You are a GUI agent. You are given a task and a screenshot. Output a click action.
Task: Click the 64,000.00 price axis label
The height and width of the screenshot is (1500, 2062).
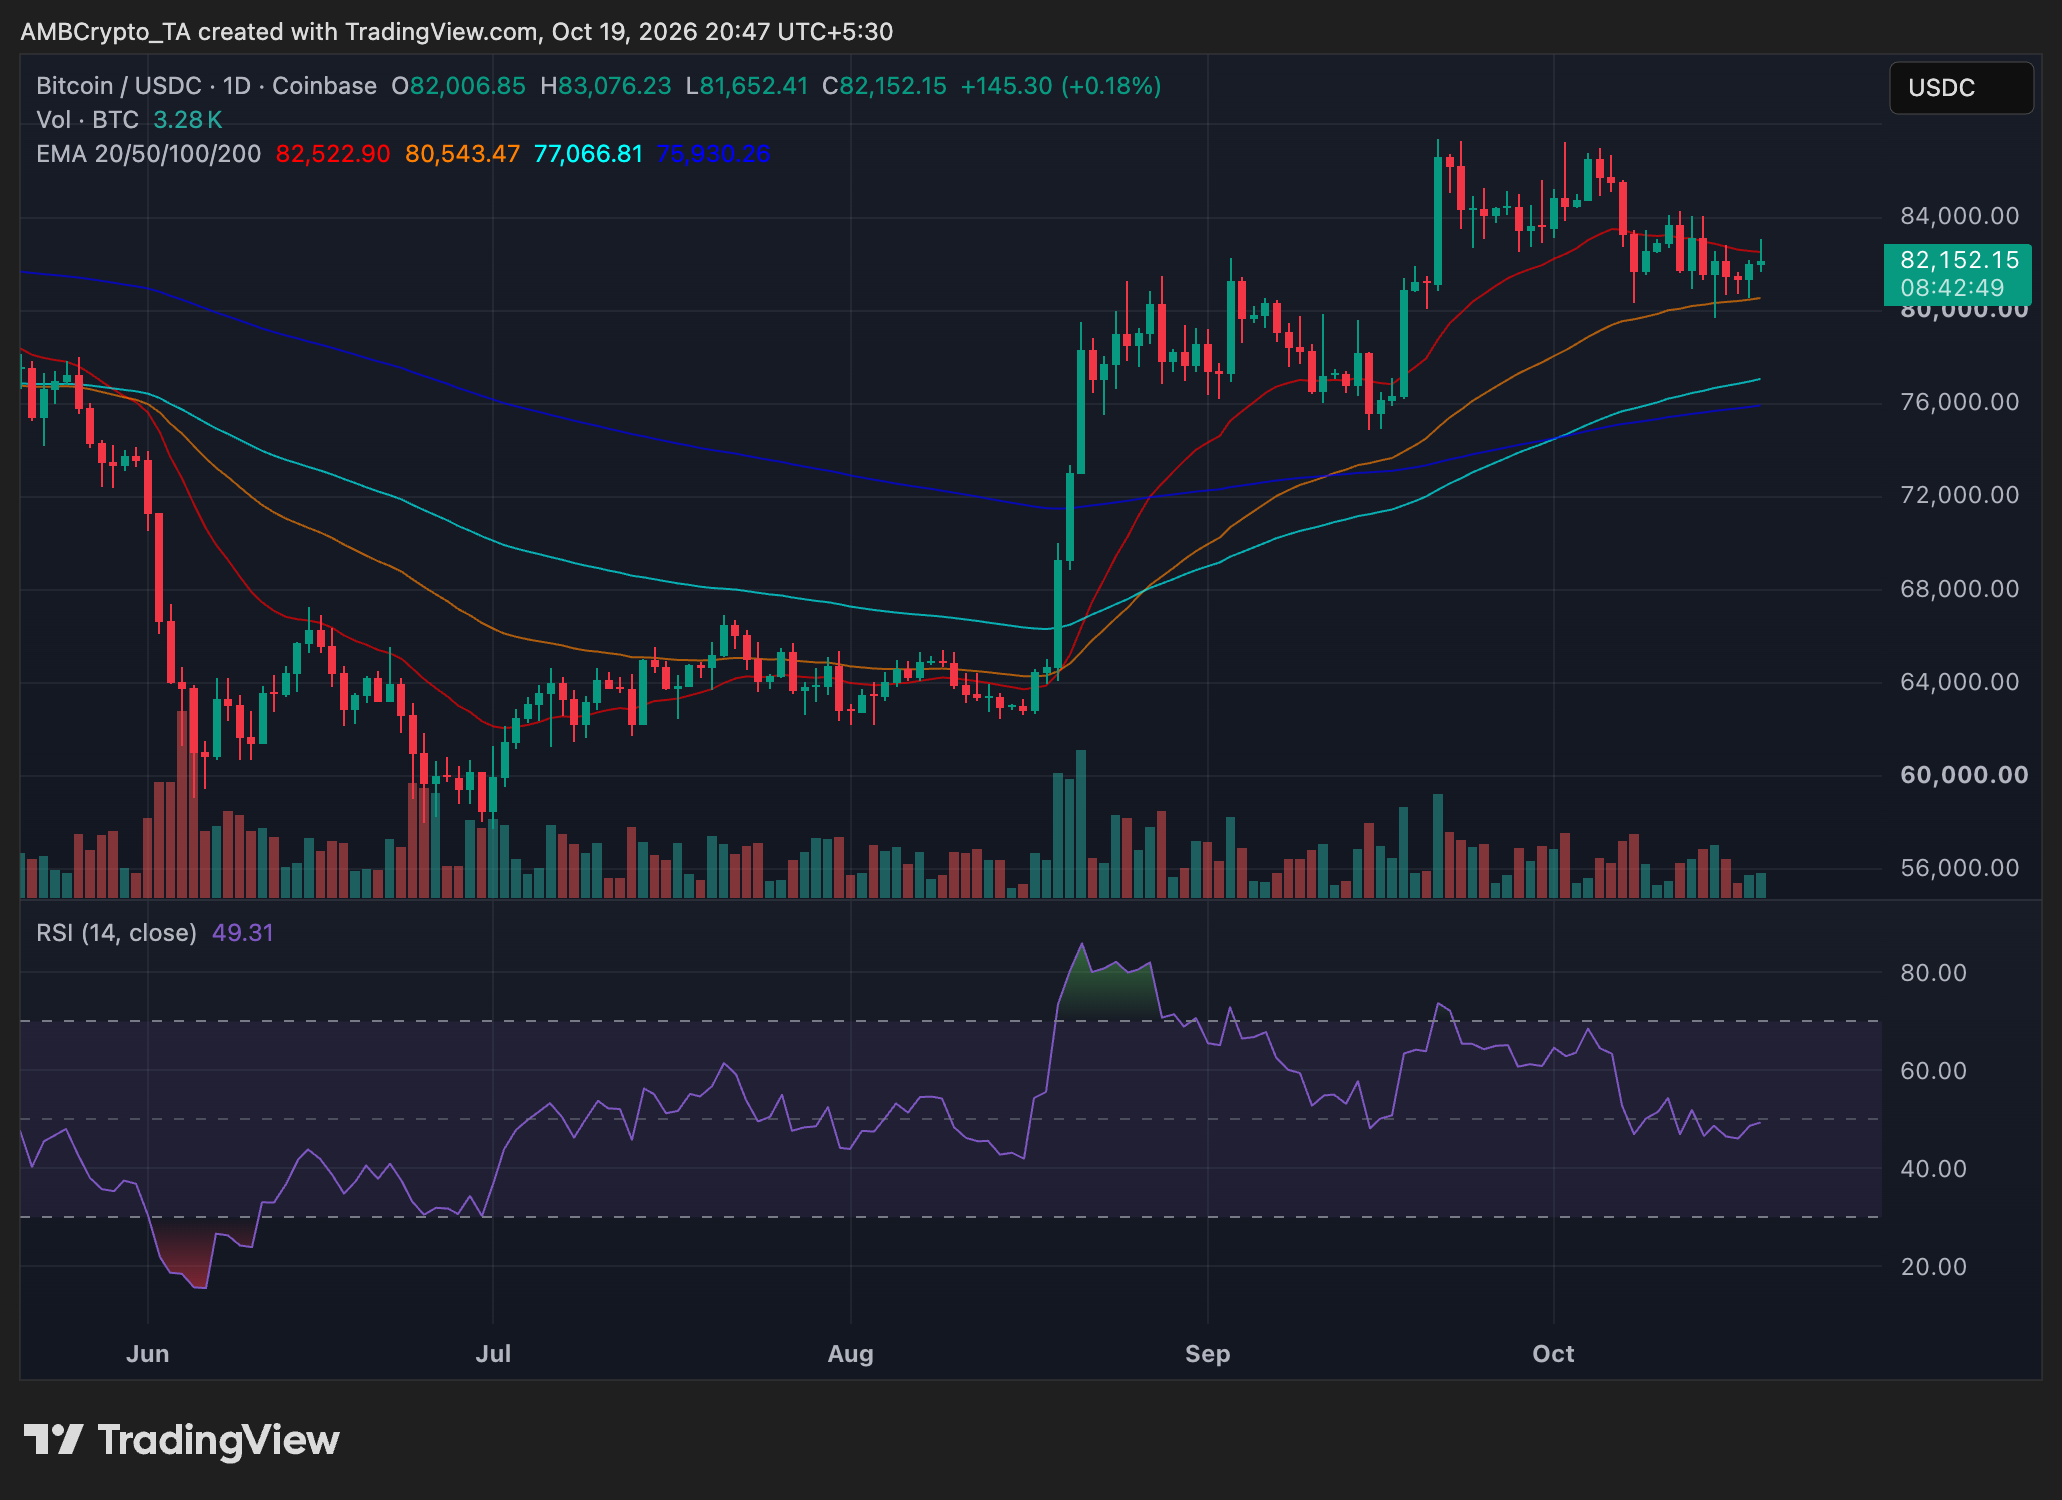(1959, 682)
